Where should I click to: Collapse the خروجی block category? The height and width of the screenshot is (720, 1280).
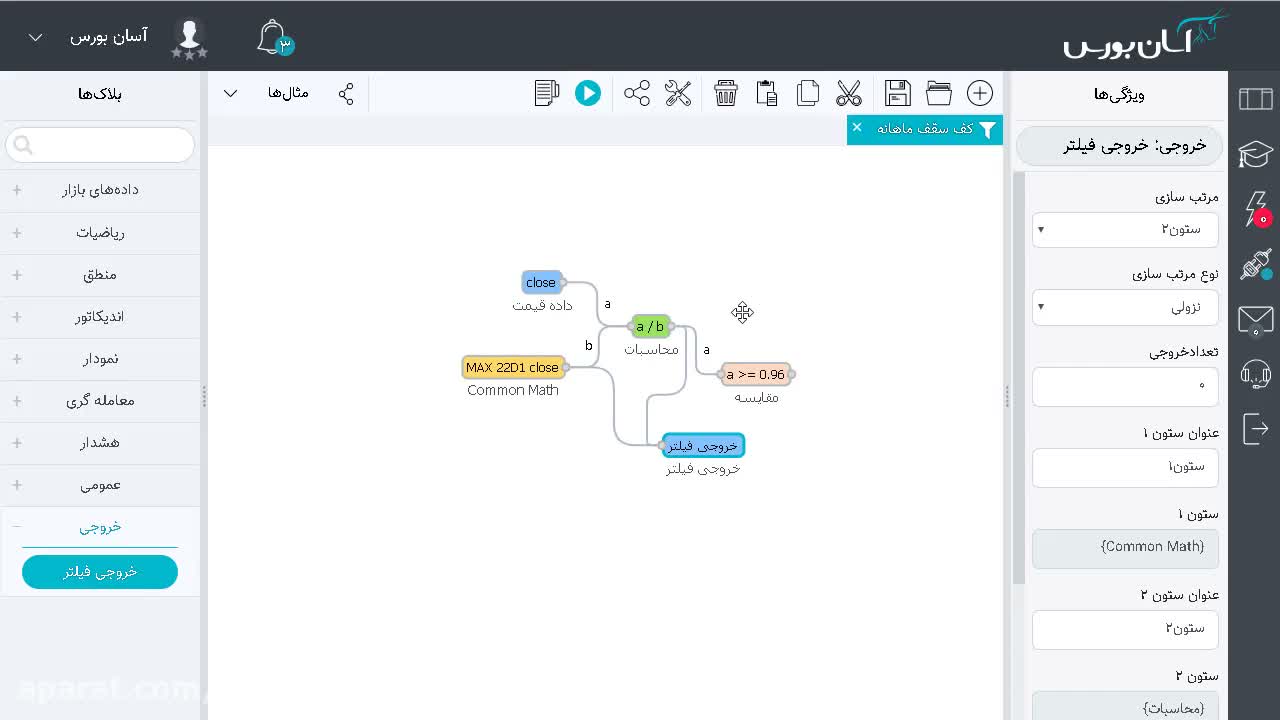tap(100, 526)
